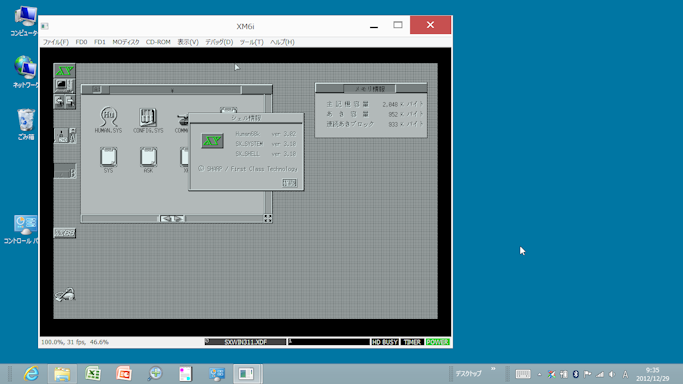The width and height of the screenshot is (683, 384).
Task: Click the trash can icon on SX-Window desktop
Action: coord(65,295)
